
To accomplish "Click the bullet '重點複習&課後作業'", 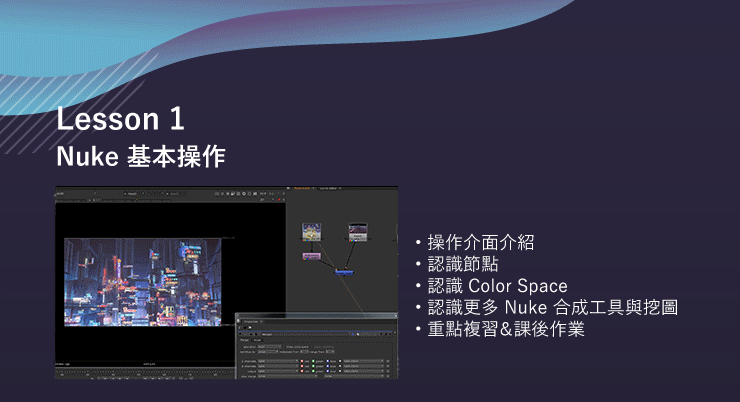I will click(506, 329).
